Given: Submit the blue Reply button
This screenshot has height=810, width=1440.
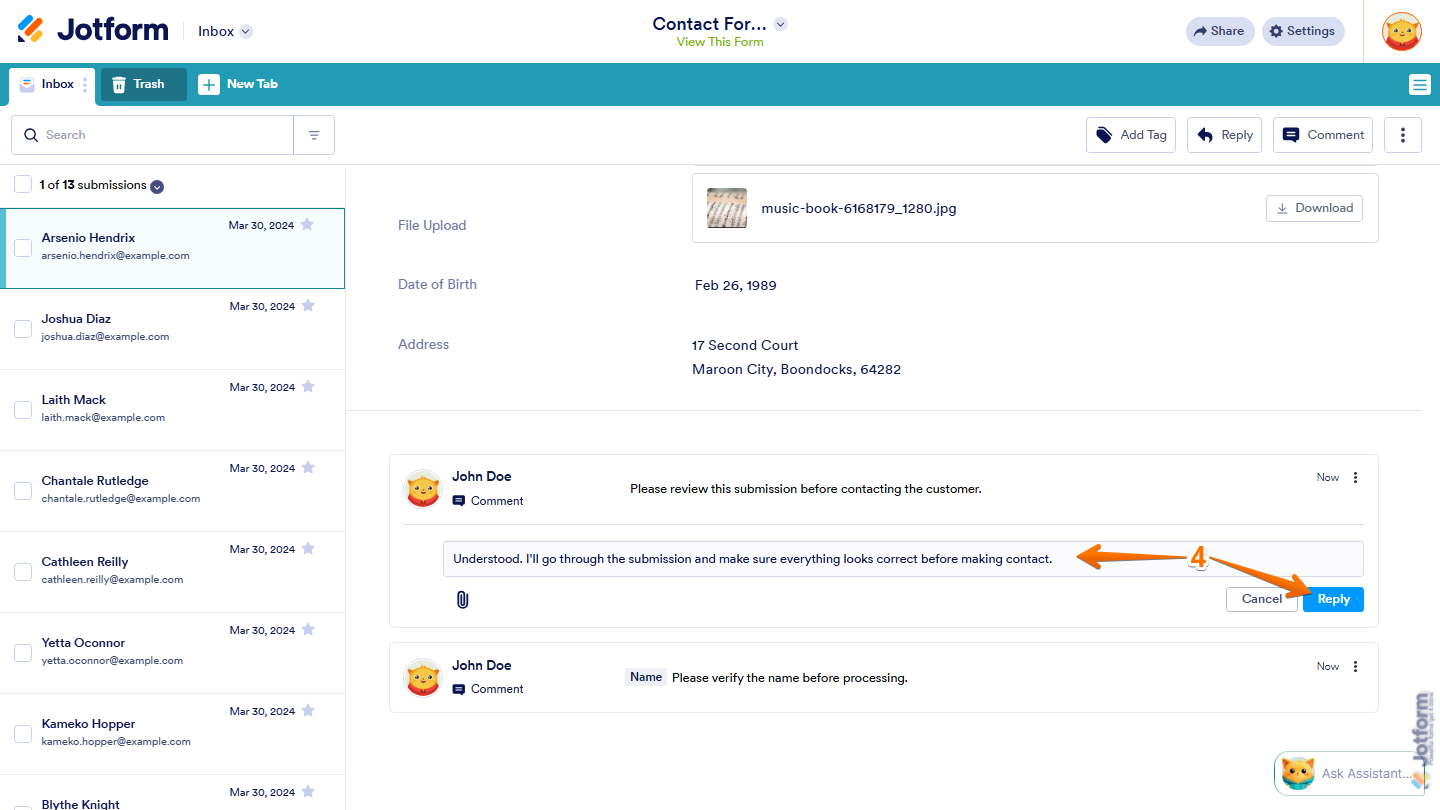Looking at the screenshot, I should [1333, 599].
